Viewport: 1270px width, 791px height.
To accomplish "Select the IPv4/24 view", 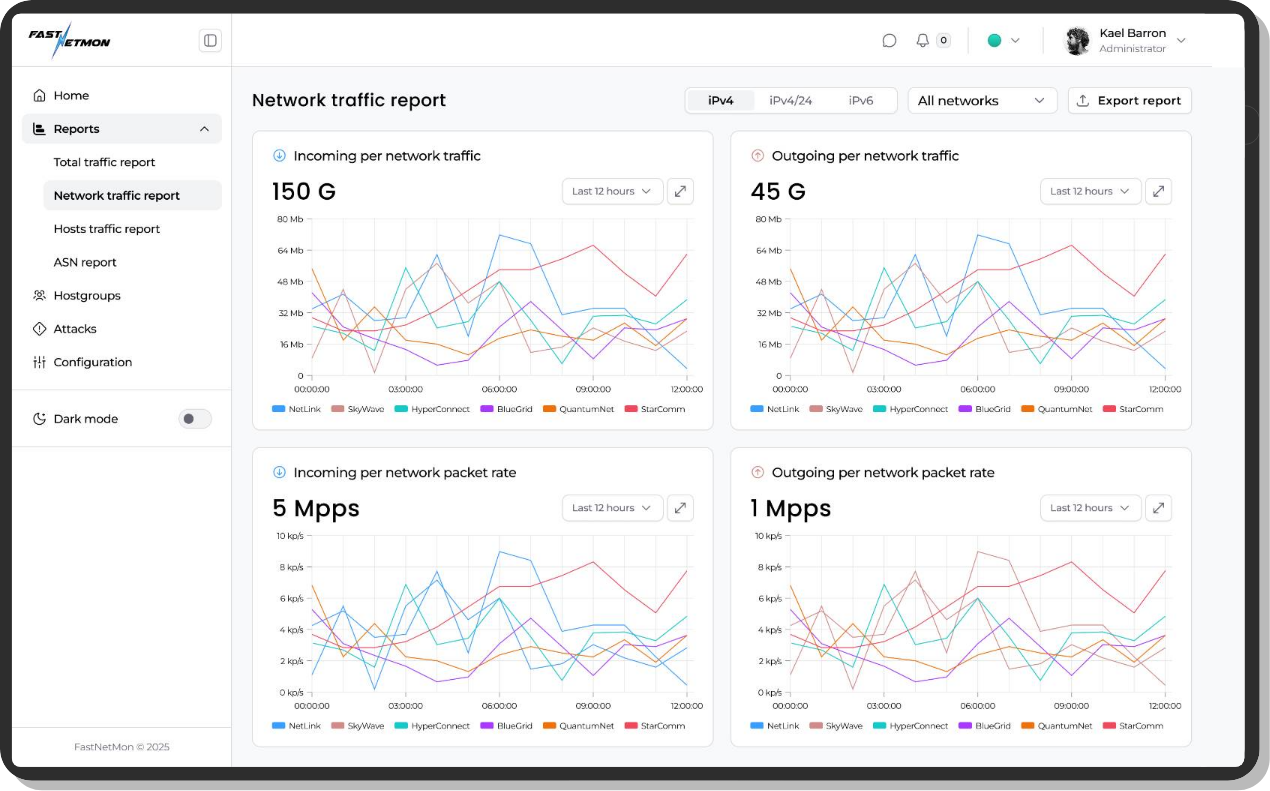I will coord(793,100).
